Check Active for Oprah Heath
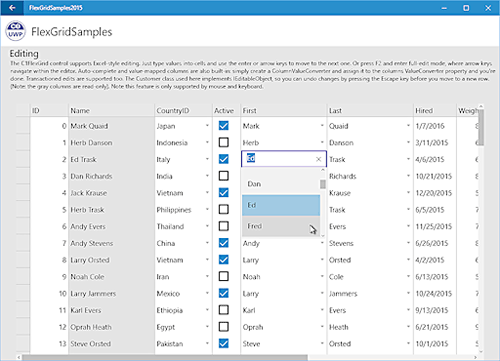500x361 pixels. point(223,327)
